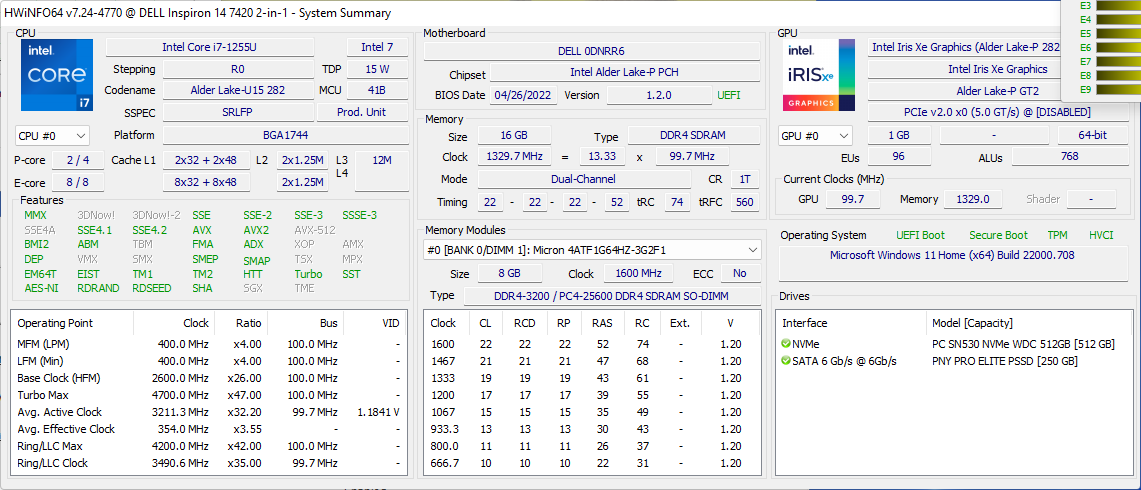
Task: Click the Alder Lake-P GT2 field
Action: [966, 91]
